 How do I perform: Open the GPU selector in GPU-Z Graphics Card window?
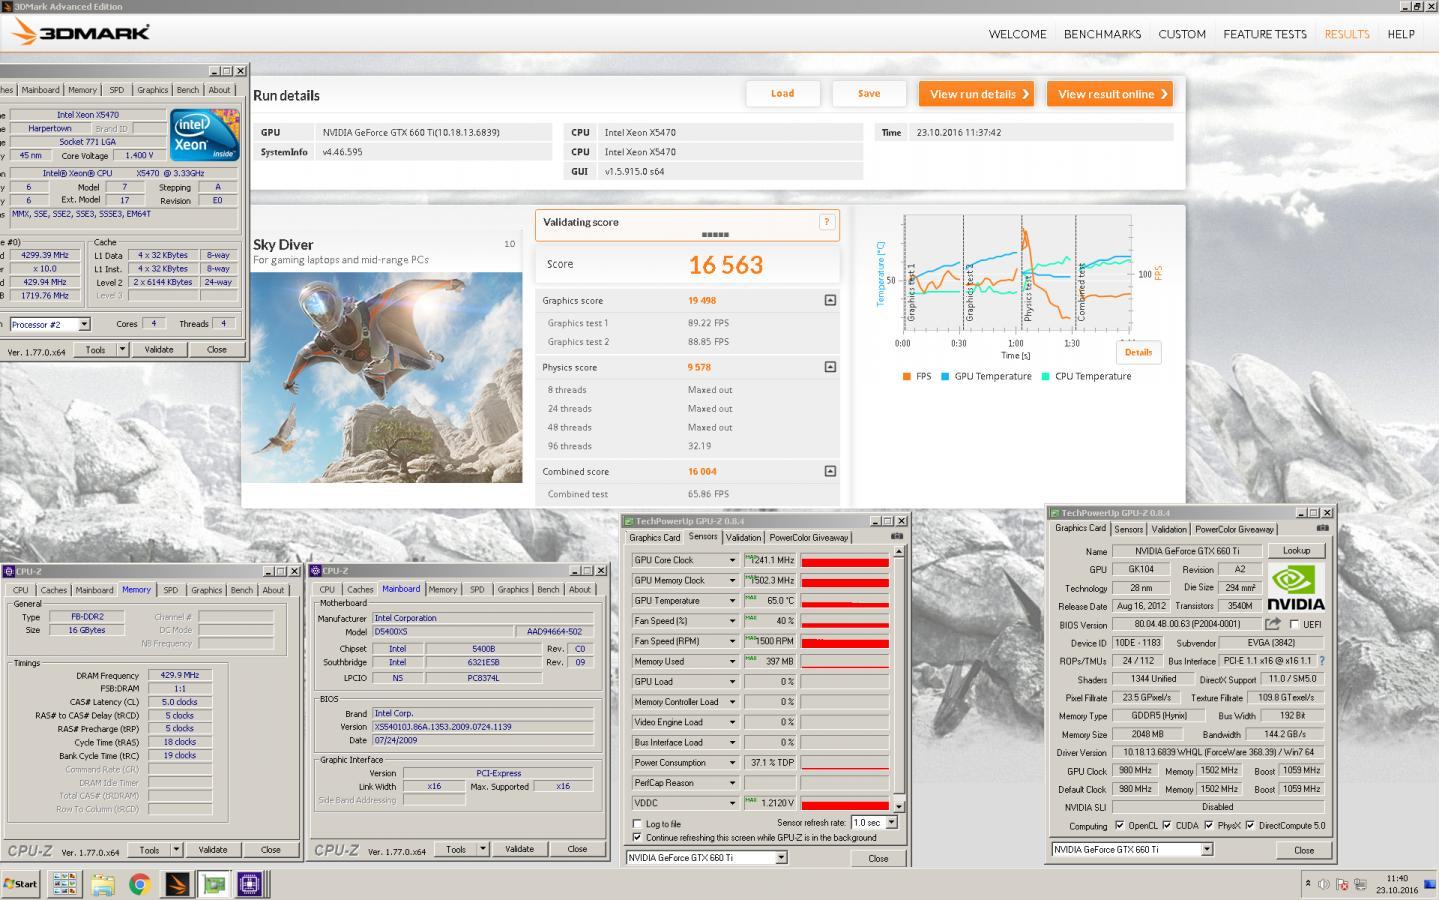click(x=1207, y=849)
